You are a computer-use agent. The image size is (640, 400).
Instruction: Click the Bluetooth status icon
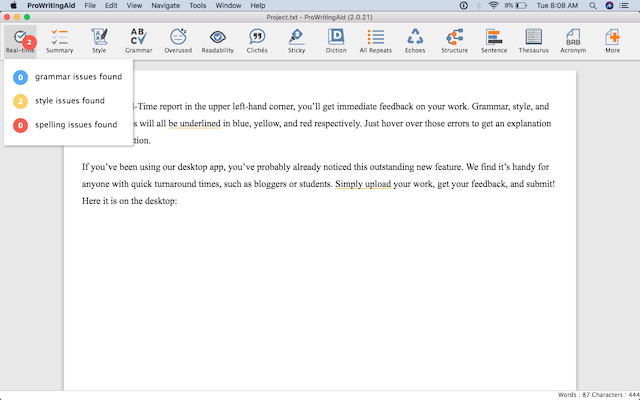pos(479,5)
